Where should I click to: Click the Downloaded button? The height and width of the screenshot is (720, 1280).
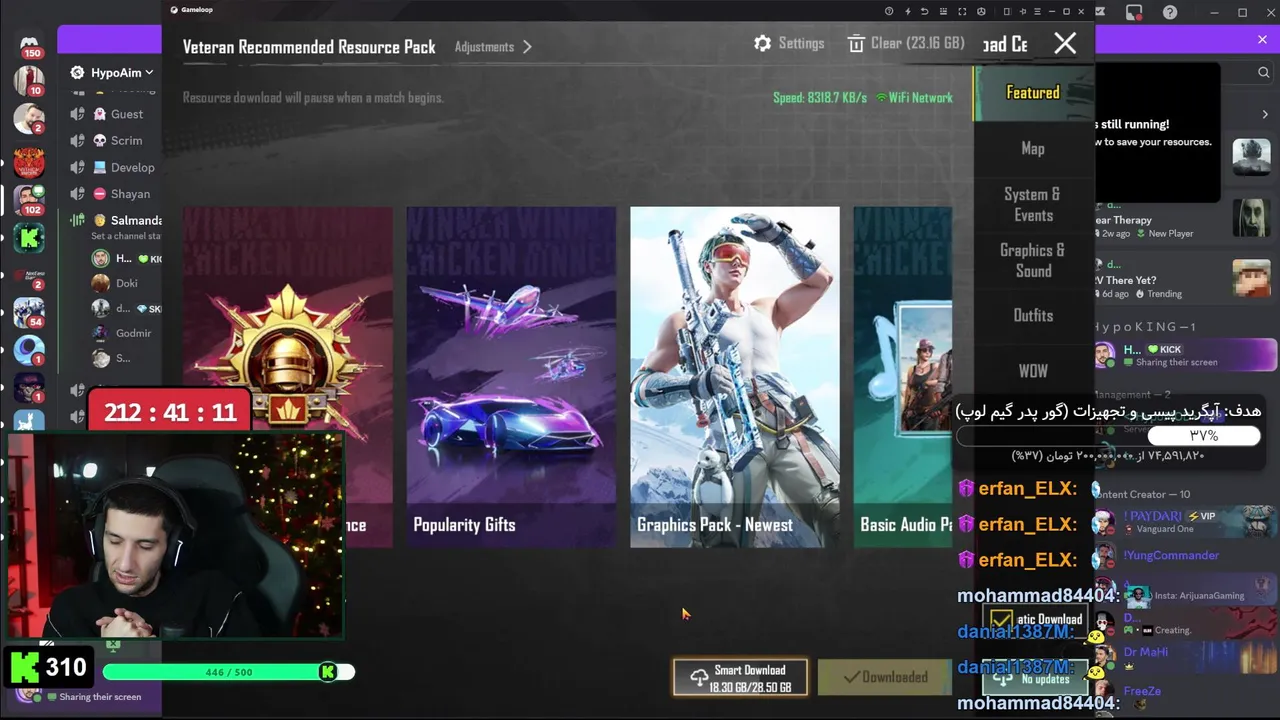pyautogui.click(x=884, y=678)
